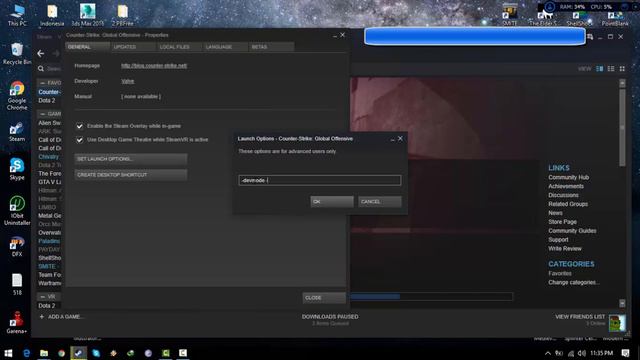Open Related Groups link

[x=568, y=204]
